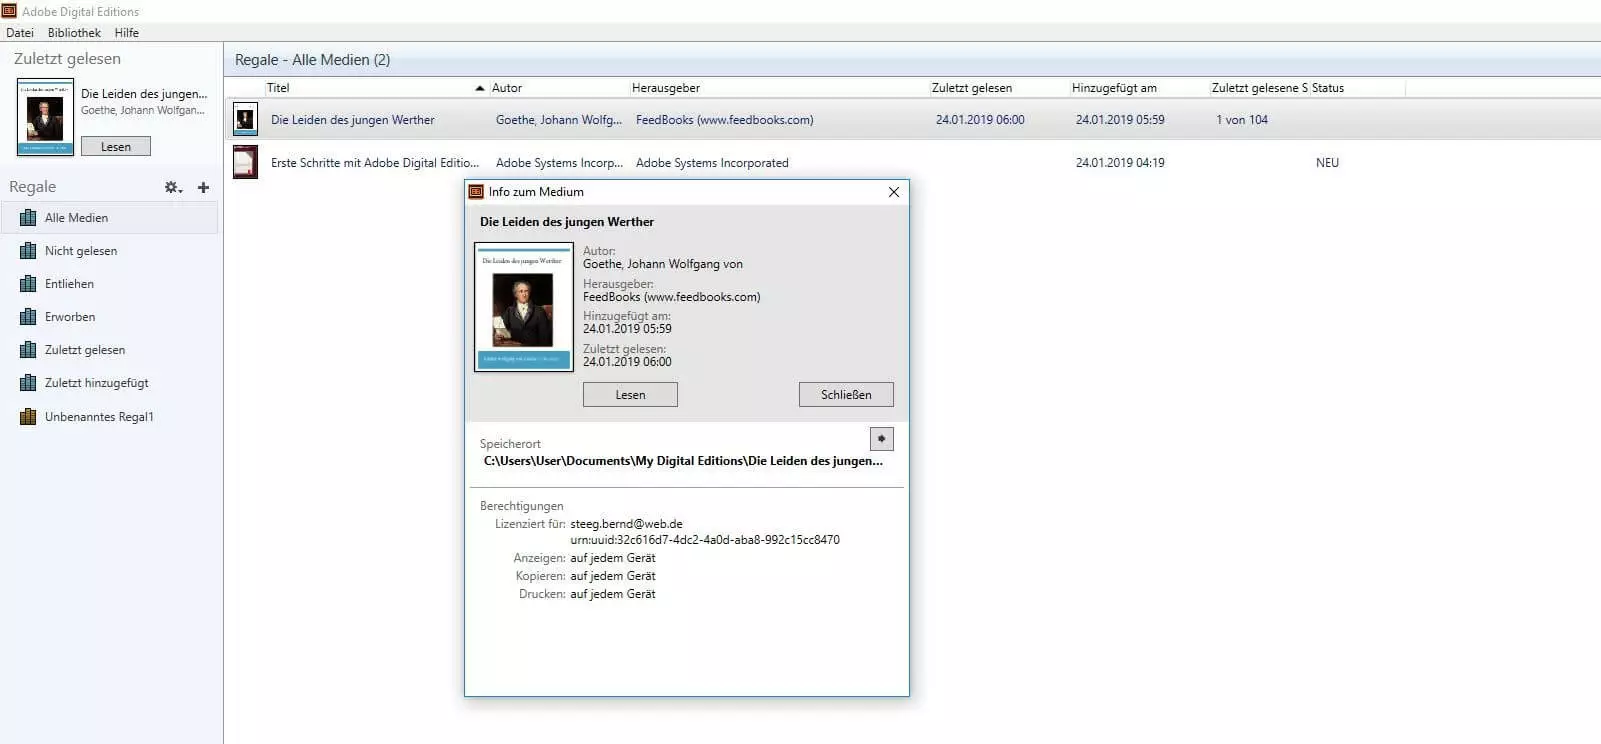This screenshot has width=1601, height=744.
Task: Click 'Erste Schritte mit Adobe Digital Editio...' title
Action: coord(375,163)
